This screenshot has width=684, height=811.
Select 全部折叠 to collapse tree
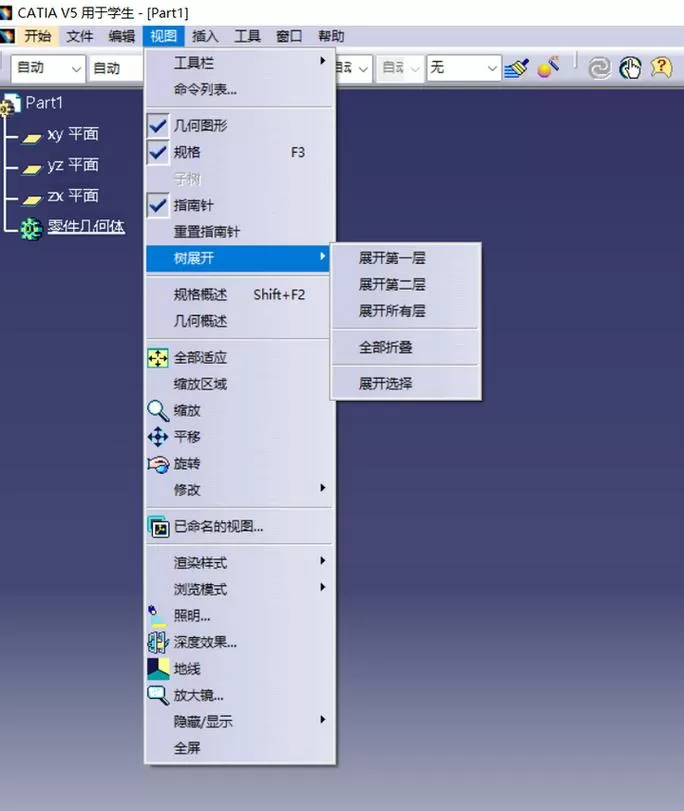pos(406,347)
